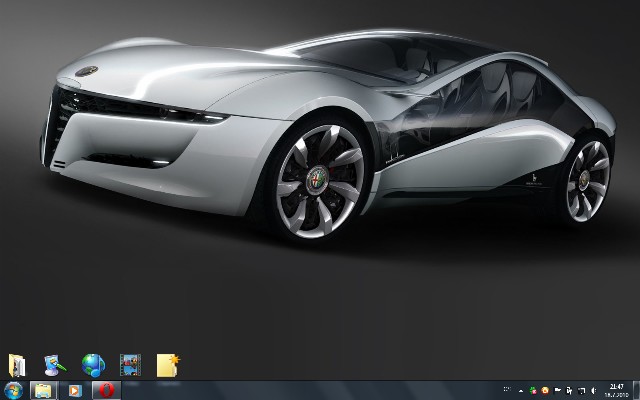Open the clock showing 21:47
Viewport: 640px width, 400px height.
[615, 390]
